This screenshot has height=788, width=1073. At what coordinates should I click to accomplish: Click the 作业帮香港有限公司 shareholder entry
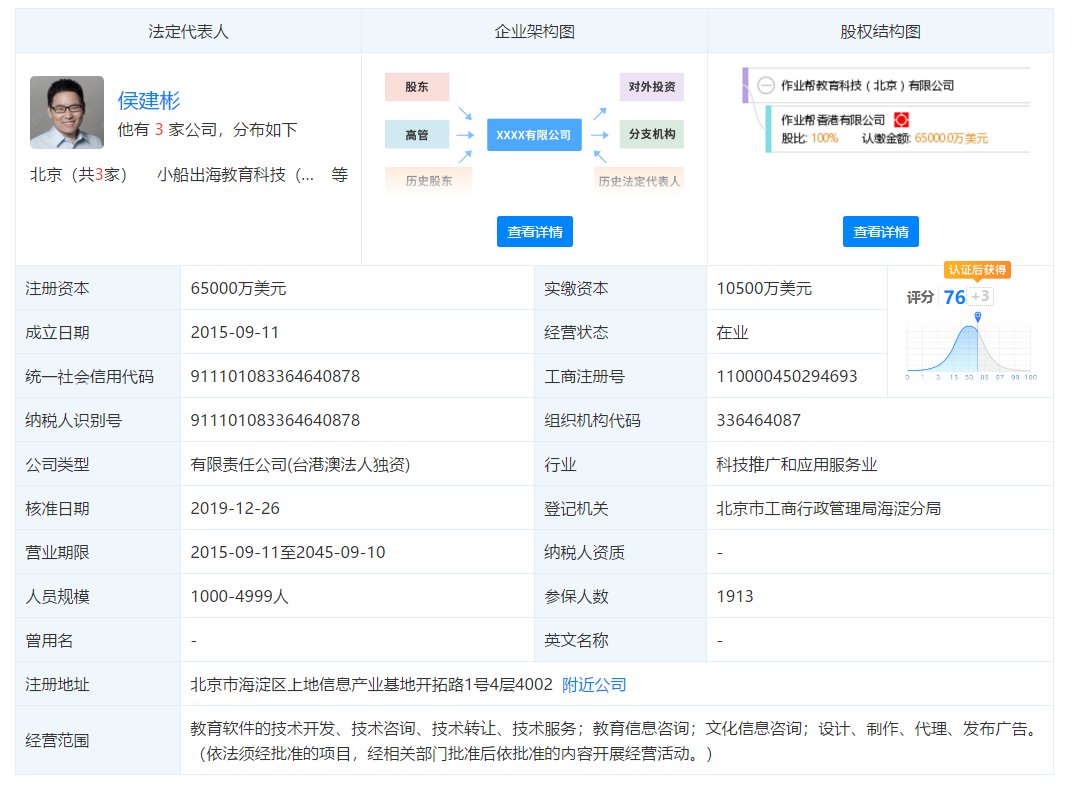[833, 120]
